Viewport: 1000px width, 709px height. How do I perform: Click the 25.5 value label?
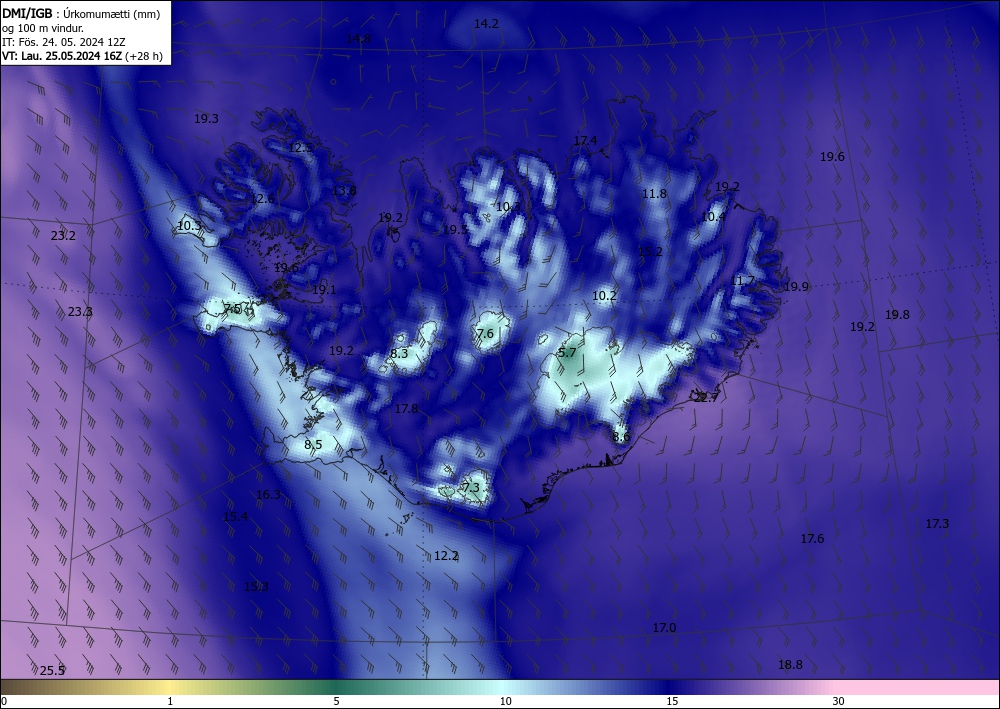pyautogui.click(x=52, y=671)
